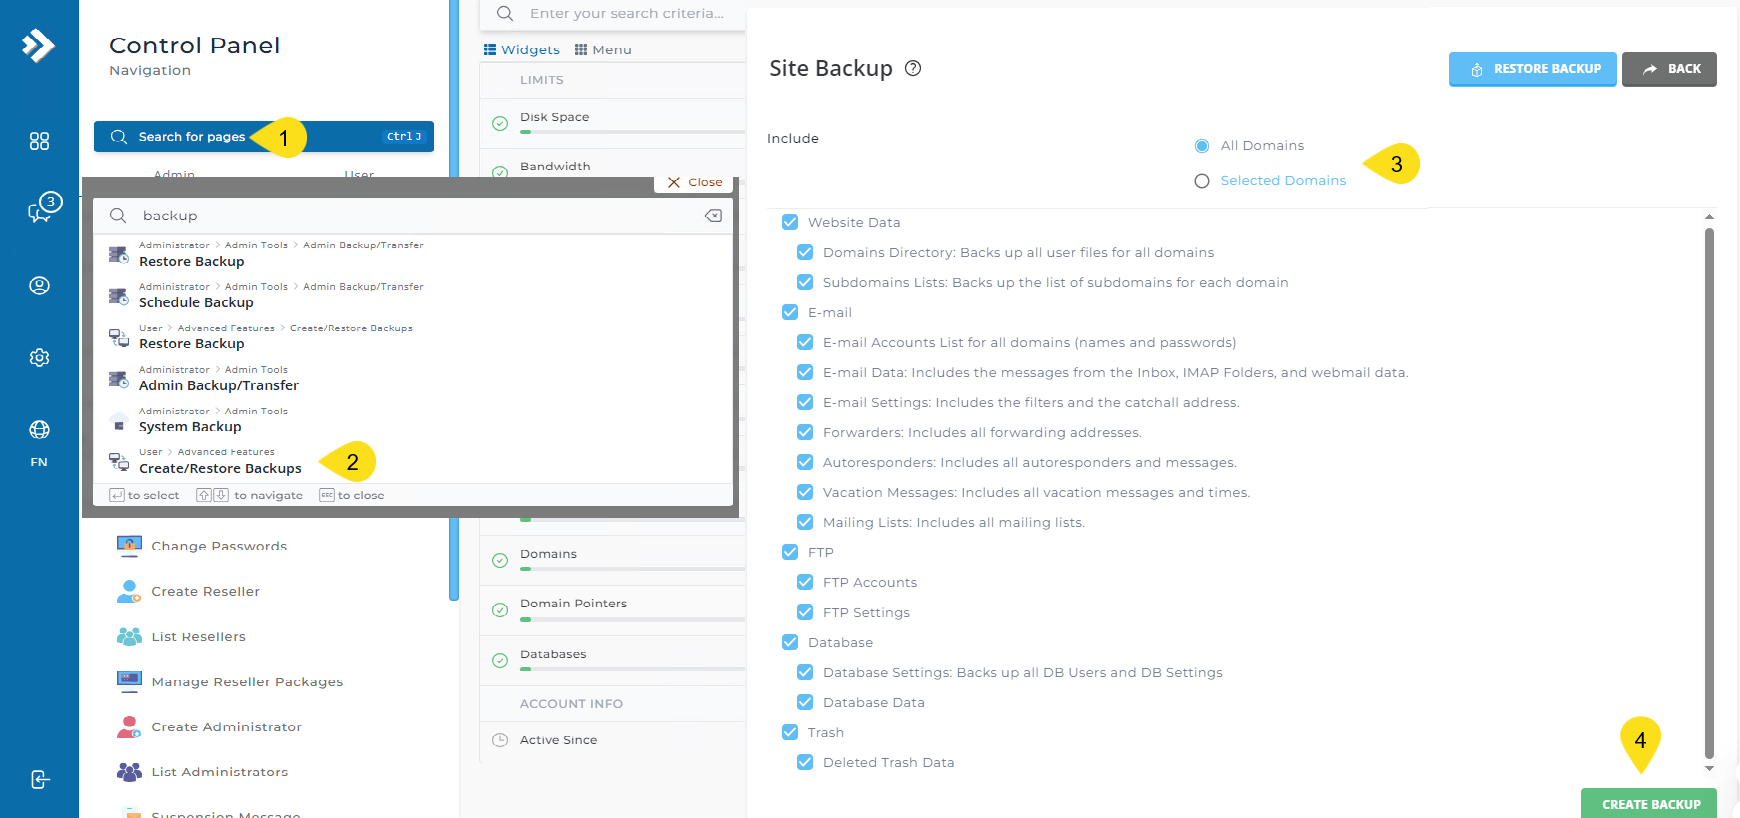1740x818 pixels.
Task: Click the RESTORE BACKUP button
Action: point(1532,69)
